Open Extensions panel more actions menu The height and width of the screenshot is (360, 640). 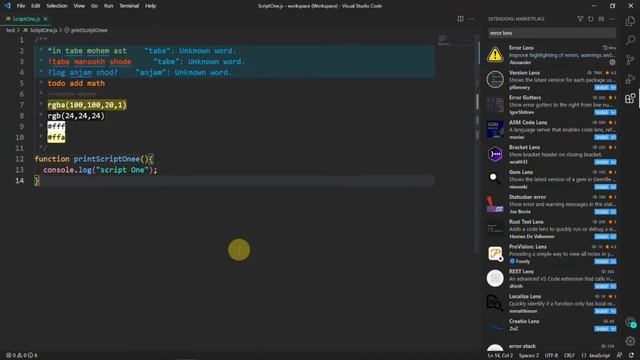(611, 19)
